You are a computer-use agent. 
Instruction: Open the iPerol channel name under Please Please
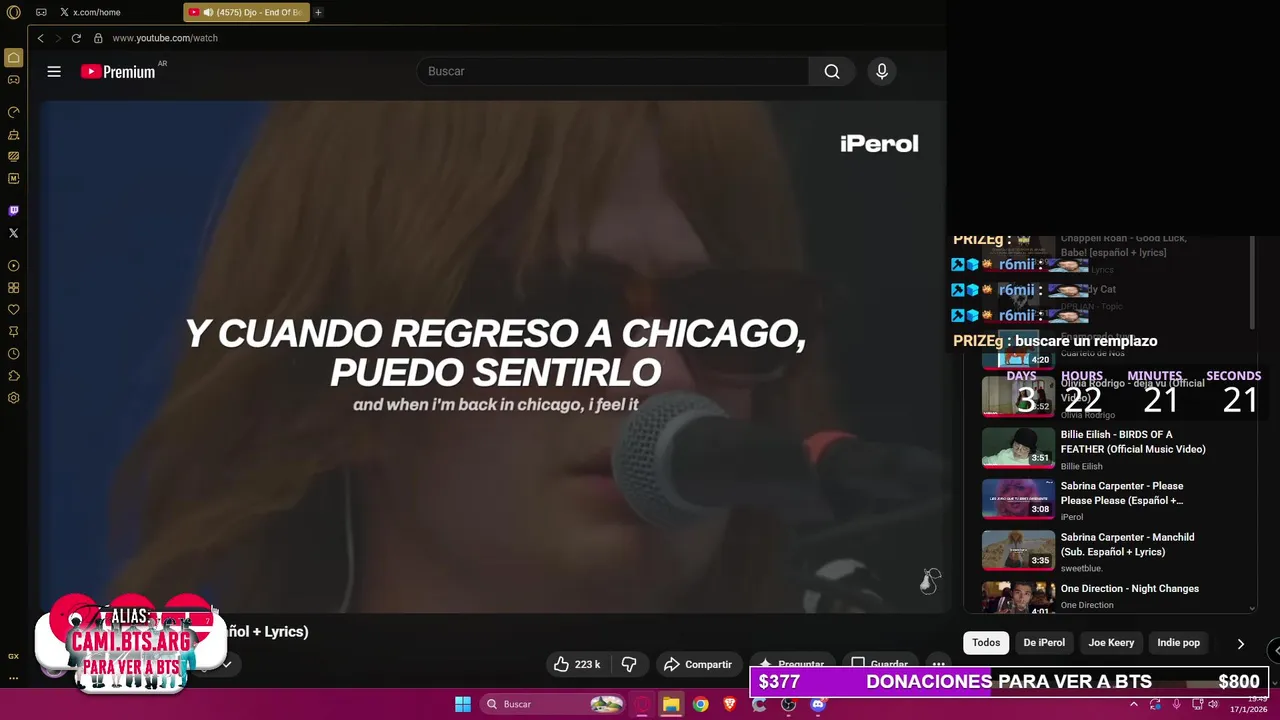click(x=1072, y=517)
